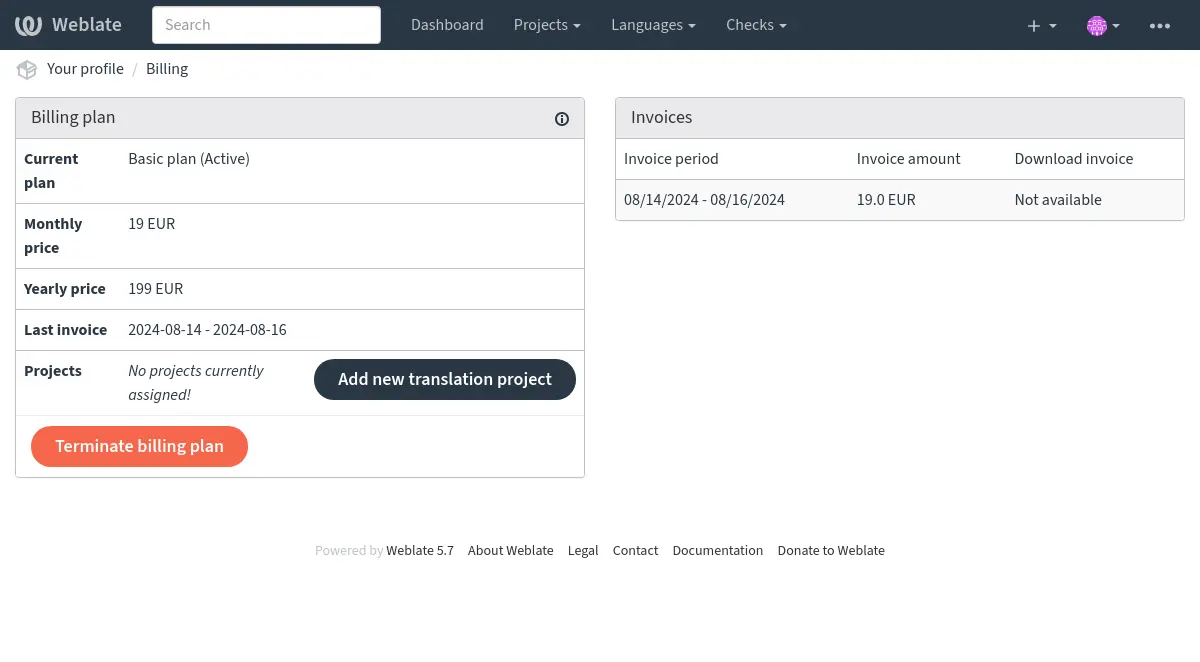Select last invoice dates 2024-08-14 - 2024-08-16
The height and width of the screenshot is (662, 1200).
[207, 330]
